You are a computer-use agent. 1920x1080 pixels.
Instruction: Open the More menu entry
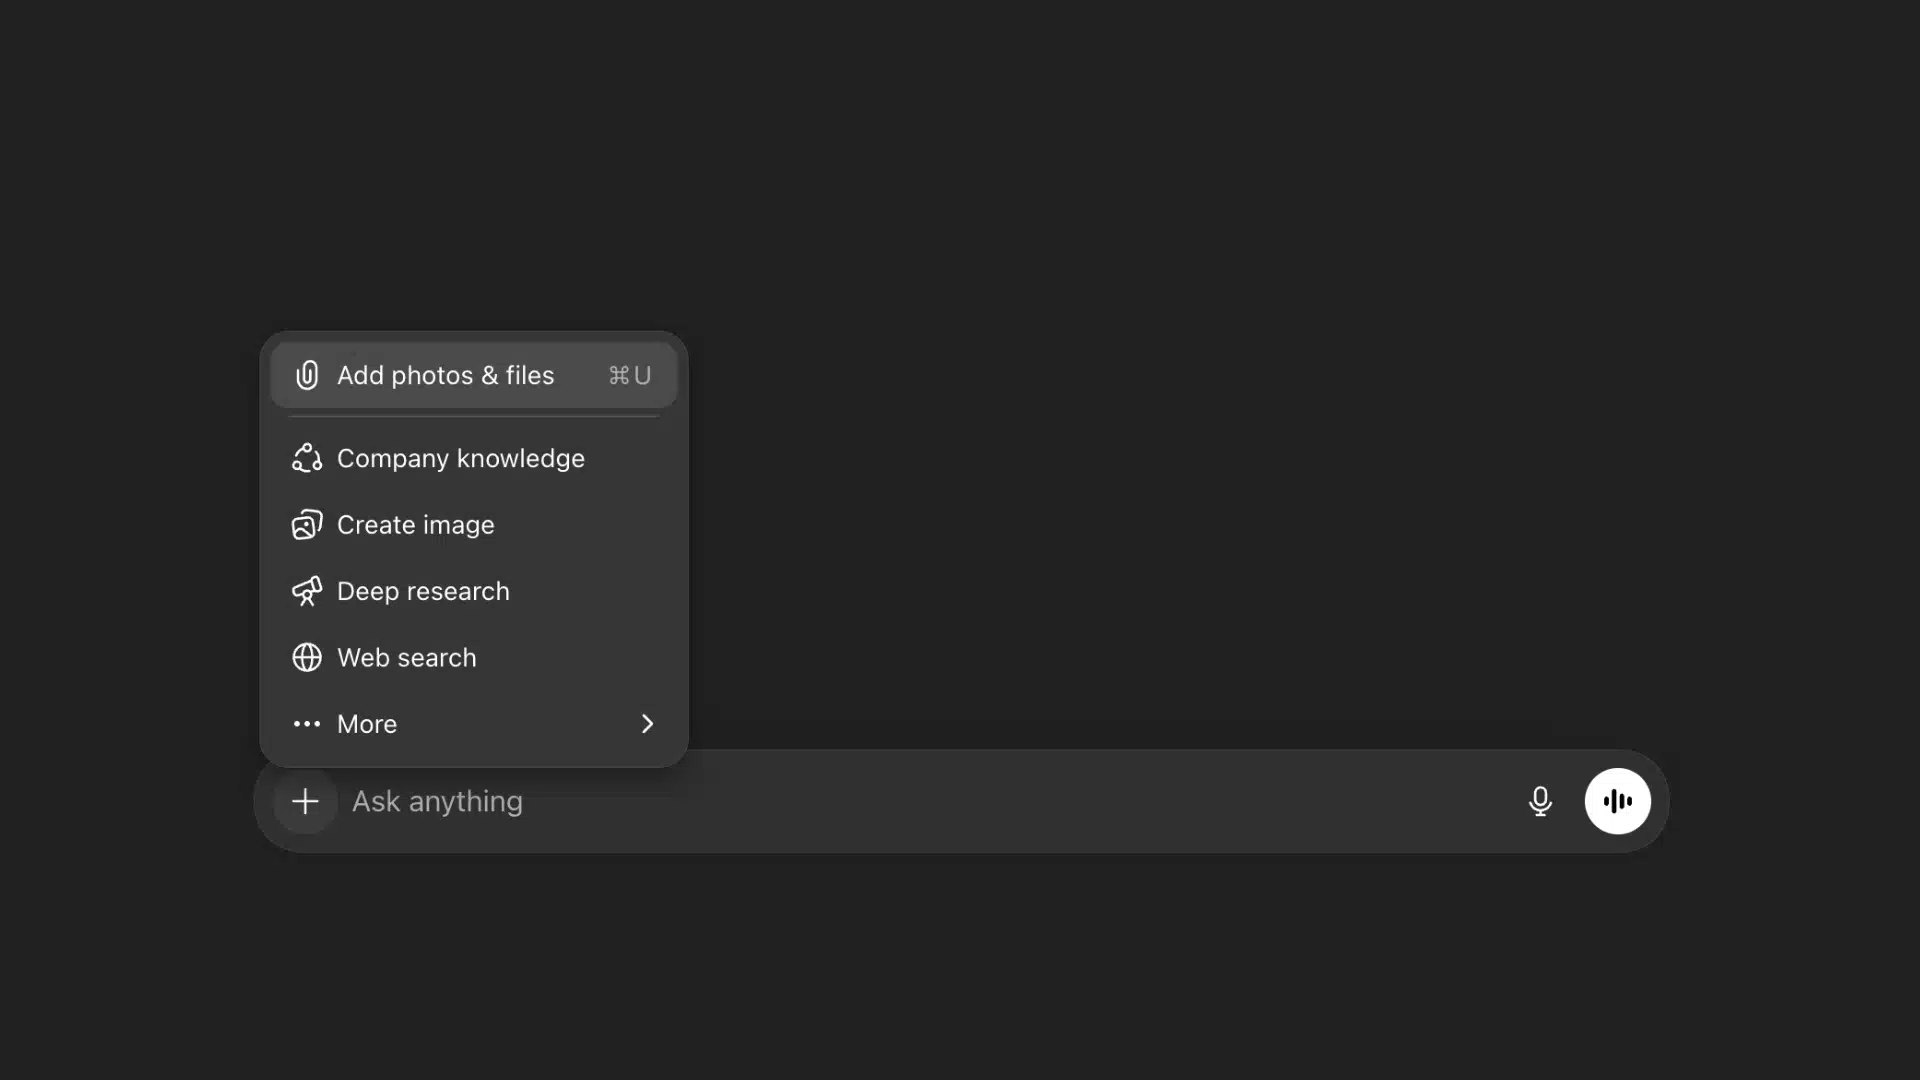coord(474,724)
